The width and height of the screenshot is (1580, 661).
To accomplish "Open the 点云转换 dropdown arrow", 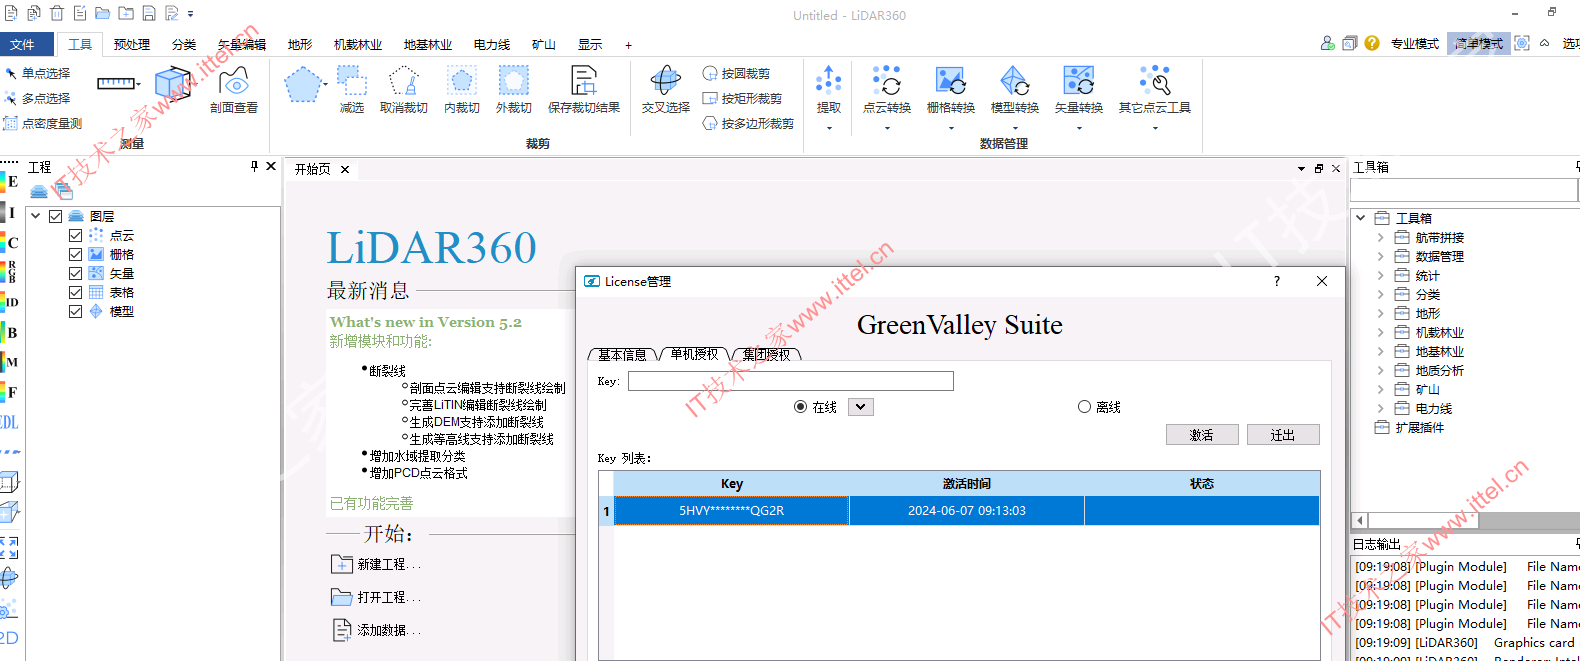I will tap(887, 128).
